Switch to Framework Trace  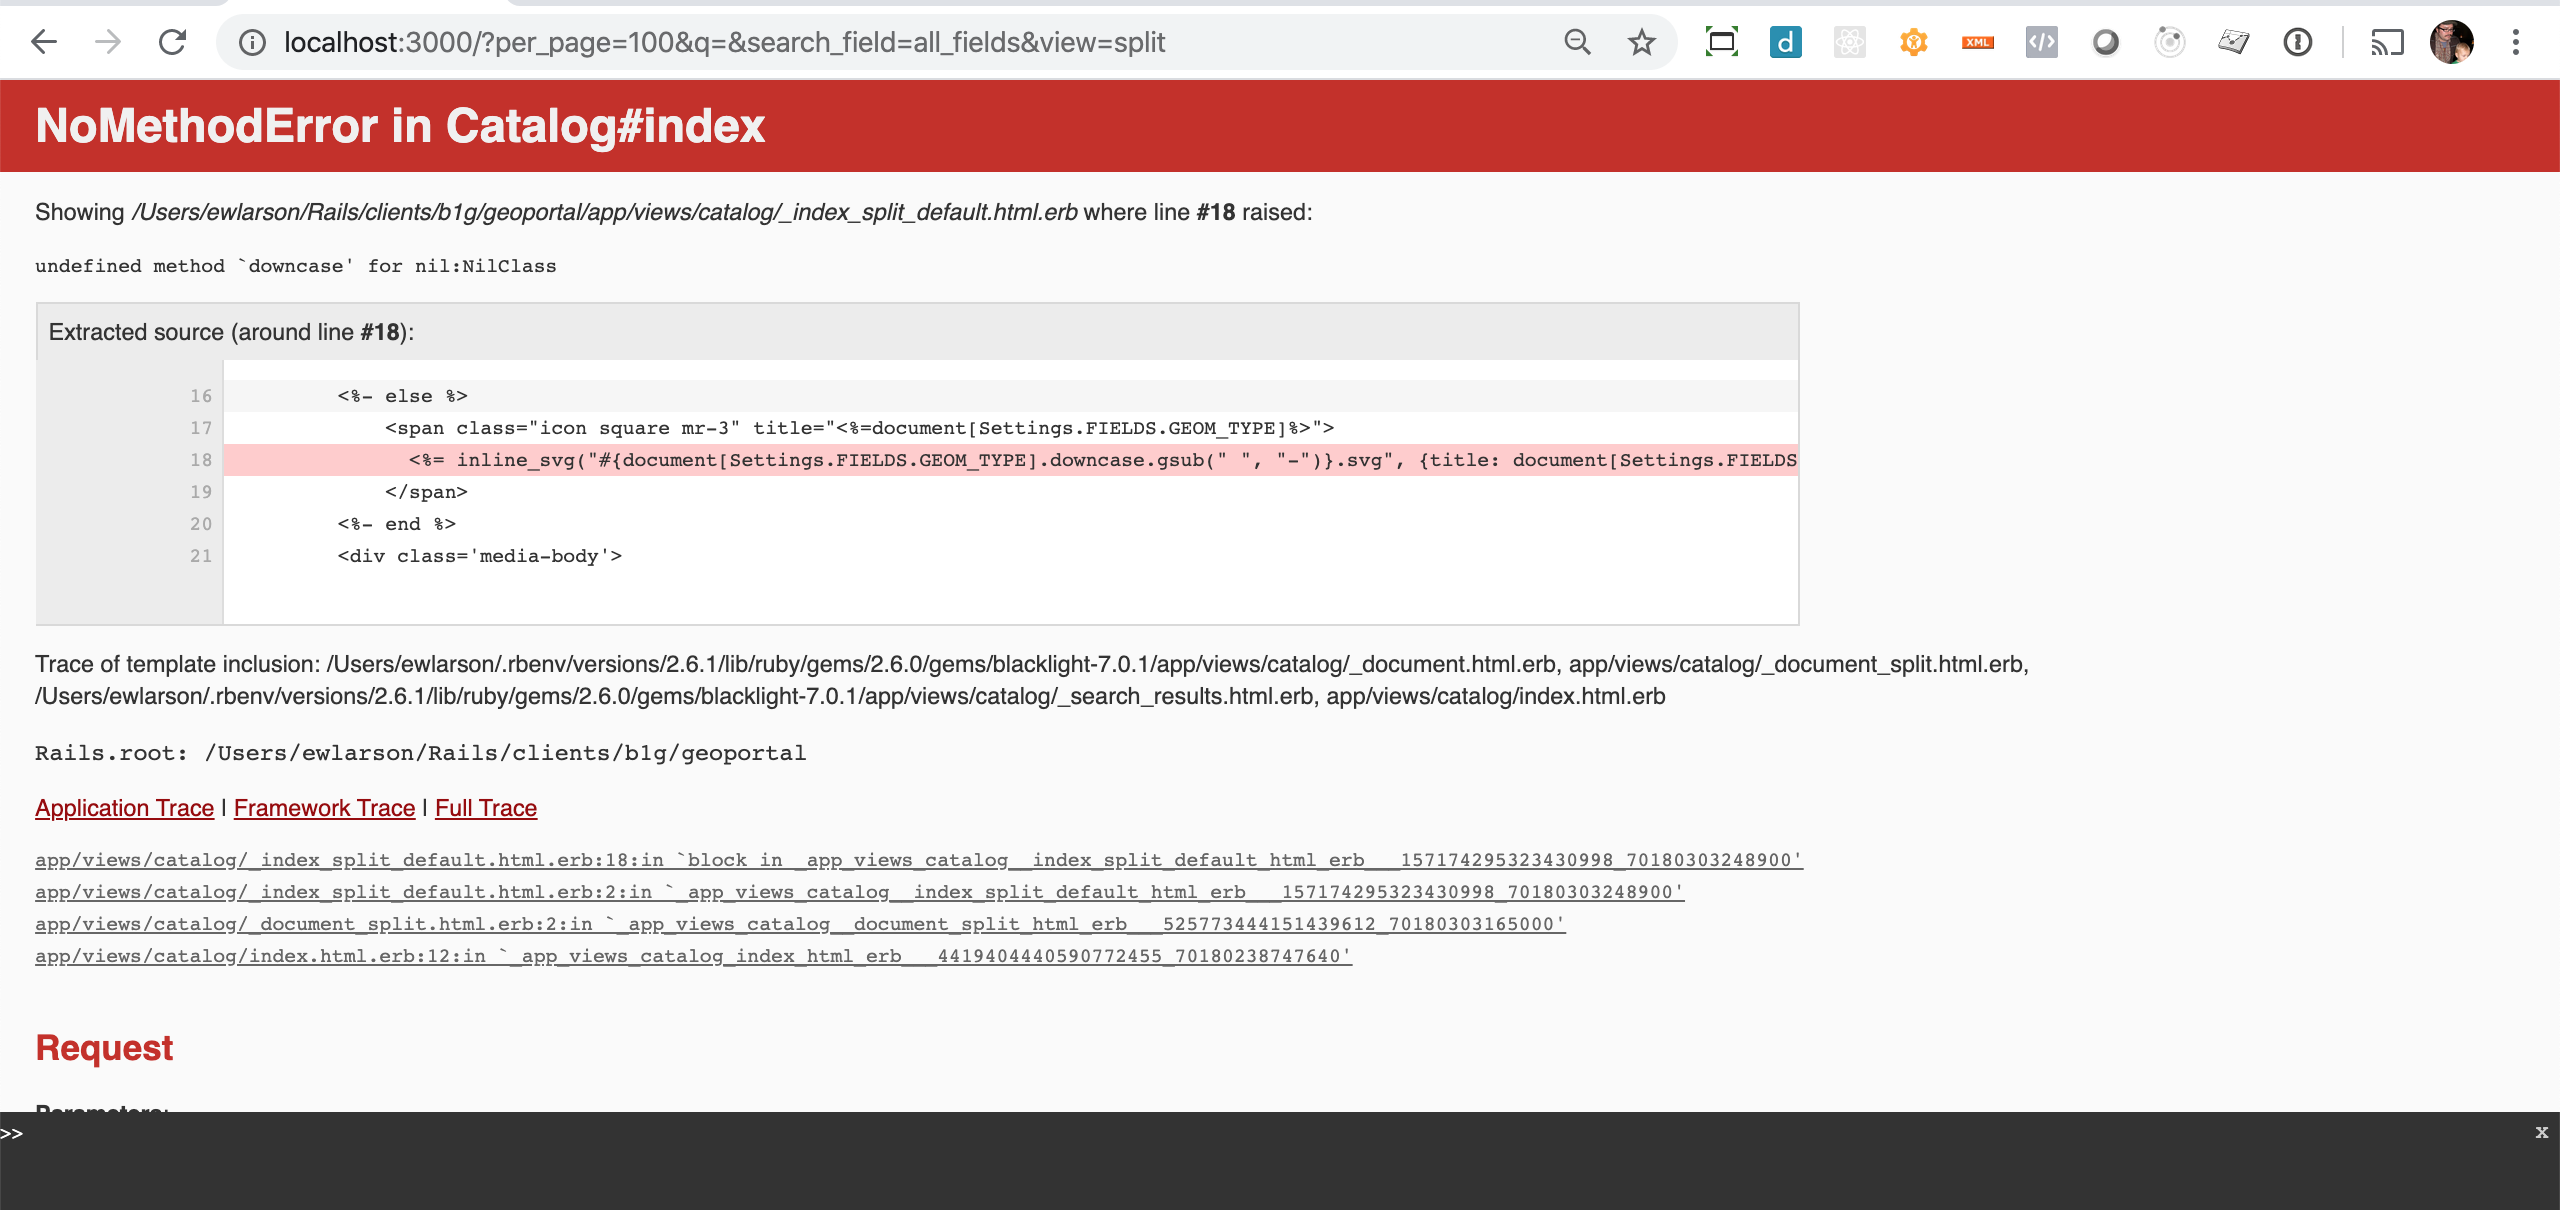(324, 808)
